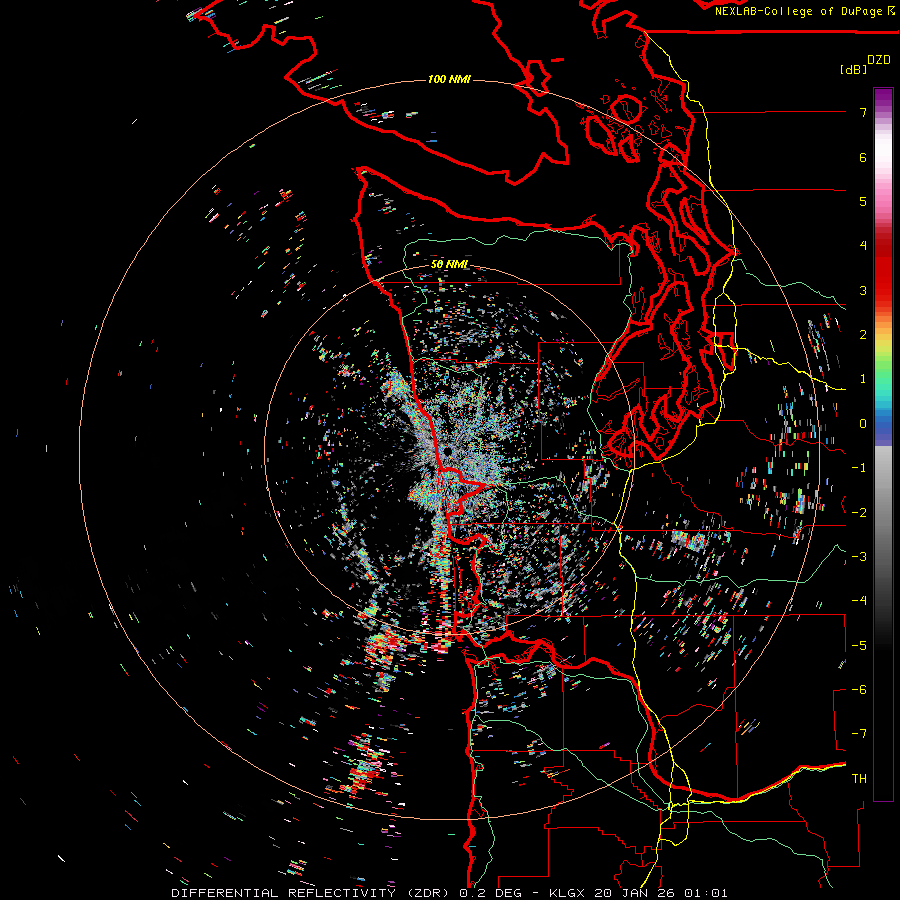This screenshot has width=900, height=900.
Task: Click the KLGX station identifier
Action: pos(568,893)
